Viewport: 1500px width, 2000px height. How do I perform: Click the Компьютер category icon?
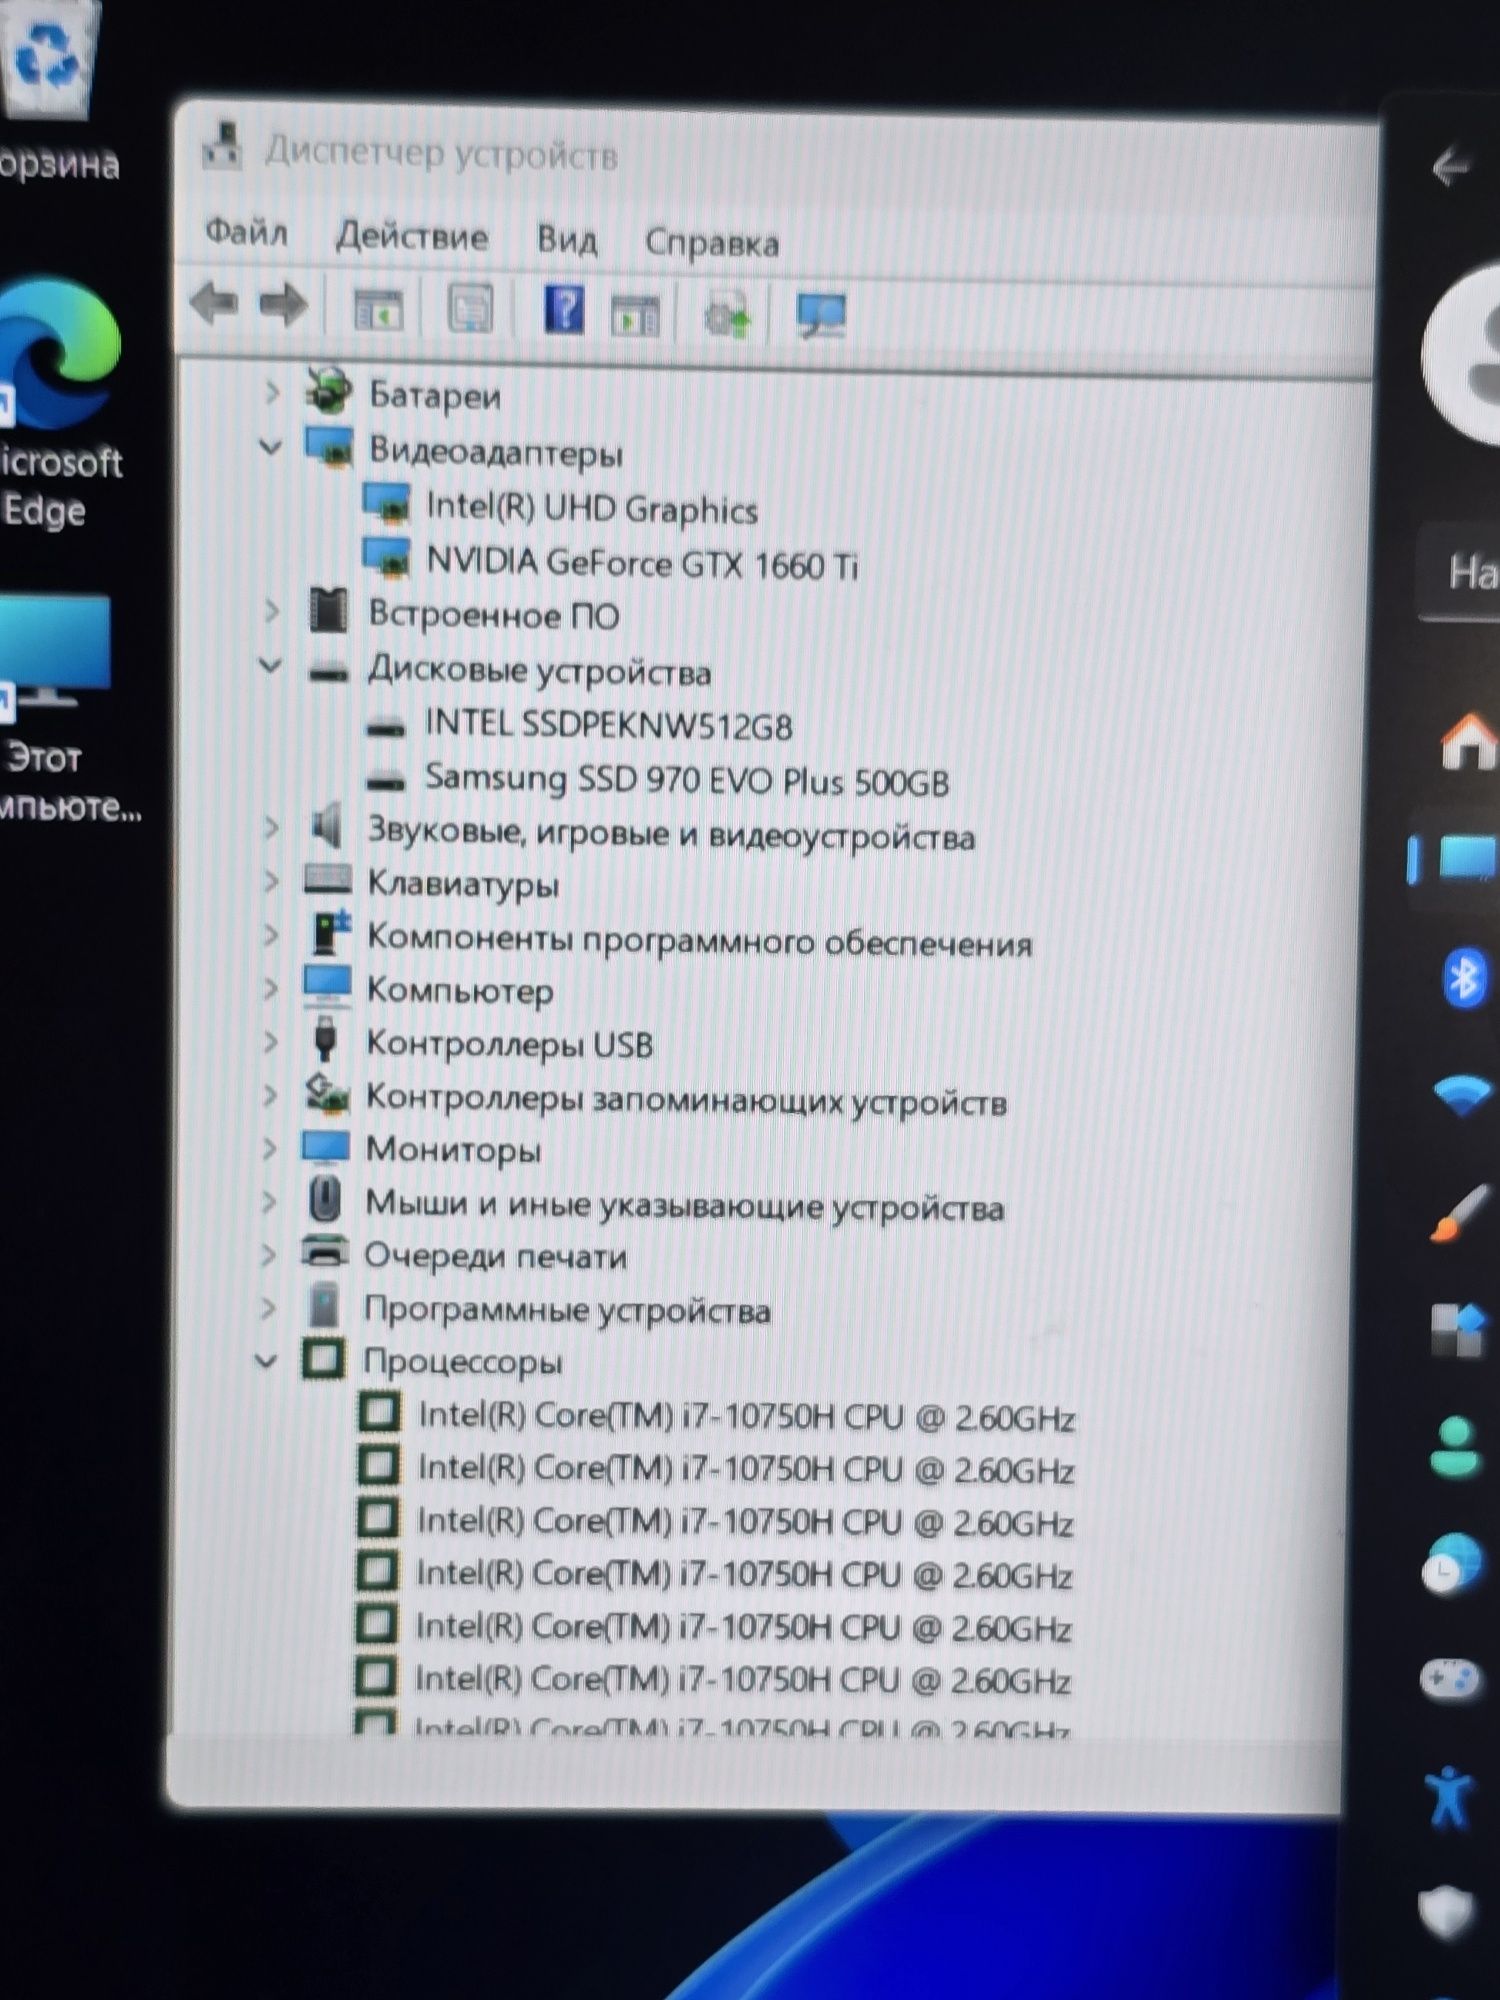pyautogui.click(x=327, y=986)
